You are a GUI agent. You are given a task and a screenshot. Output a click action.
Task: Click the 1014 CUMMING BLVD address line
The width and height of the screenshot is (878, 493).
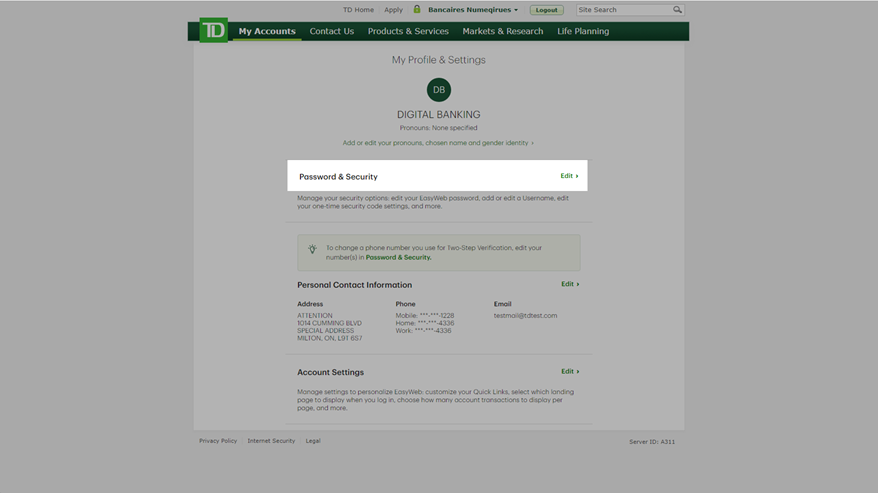(329, 323)
